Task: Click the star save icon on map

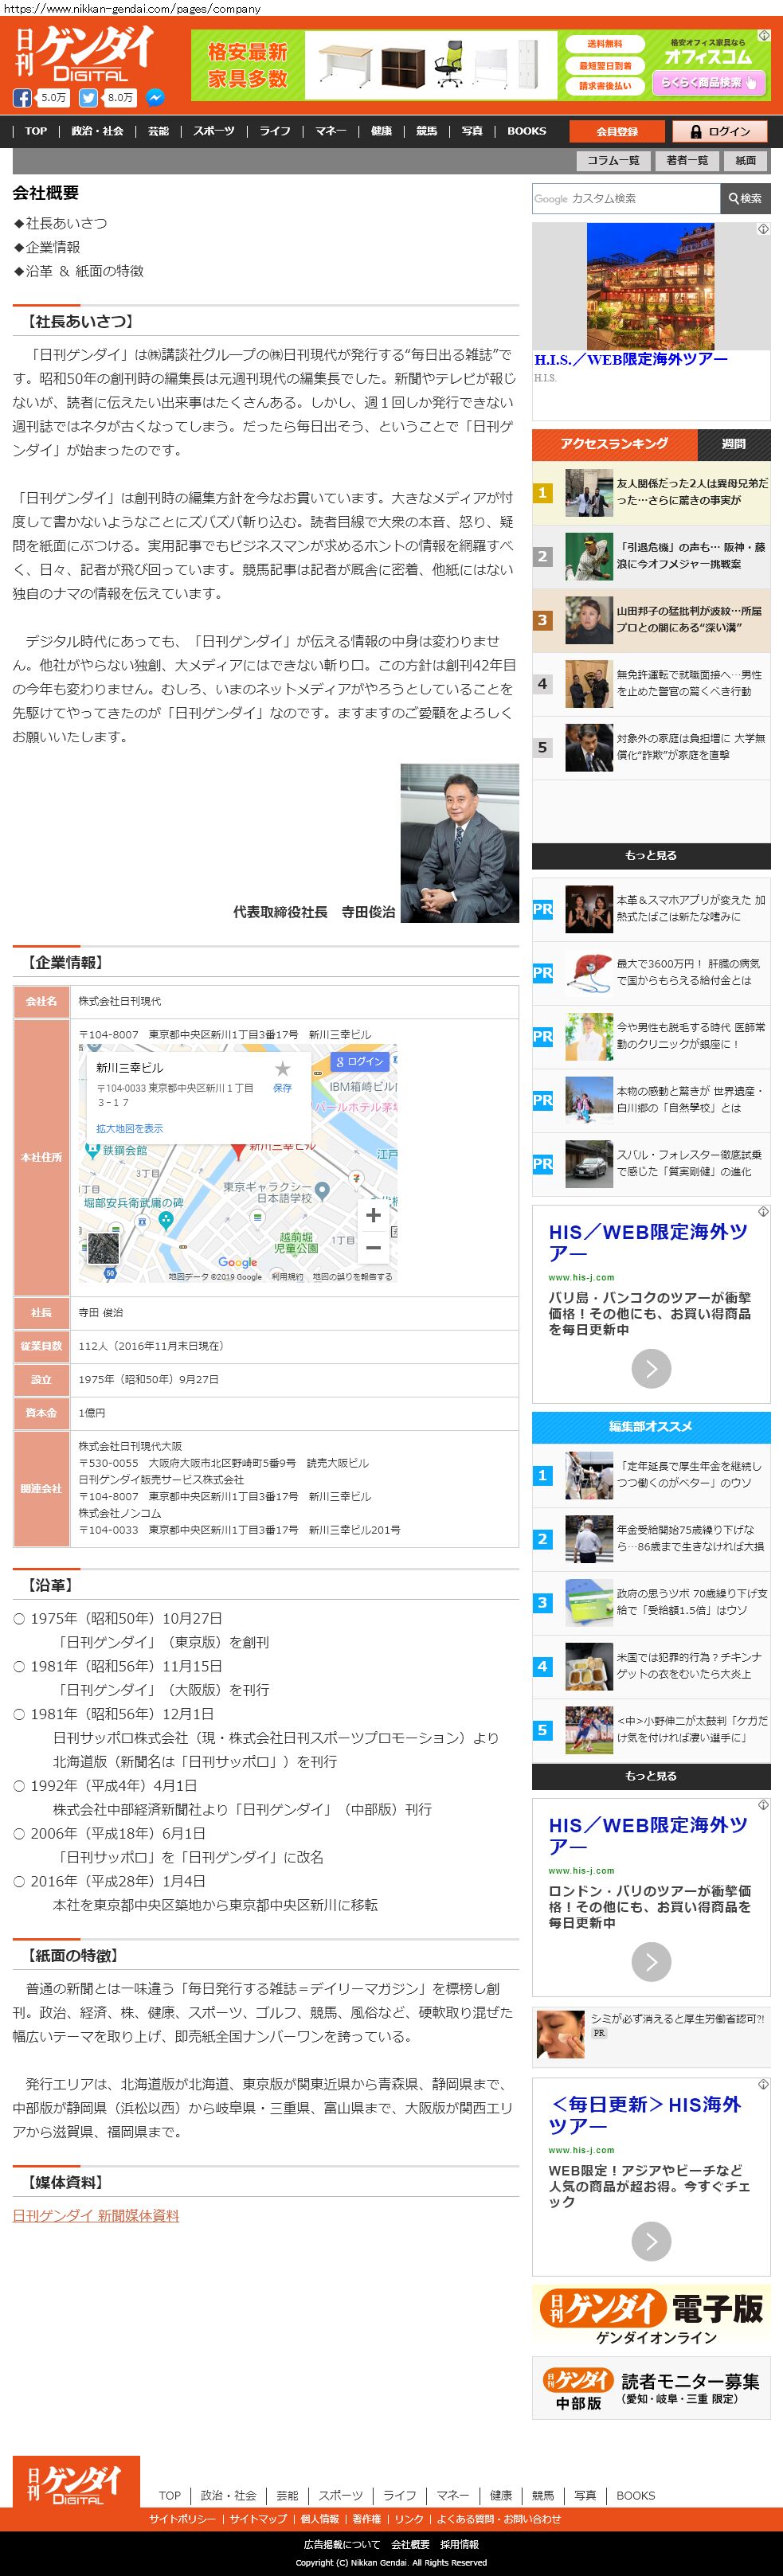Action: pos(283,1069)
